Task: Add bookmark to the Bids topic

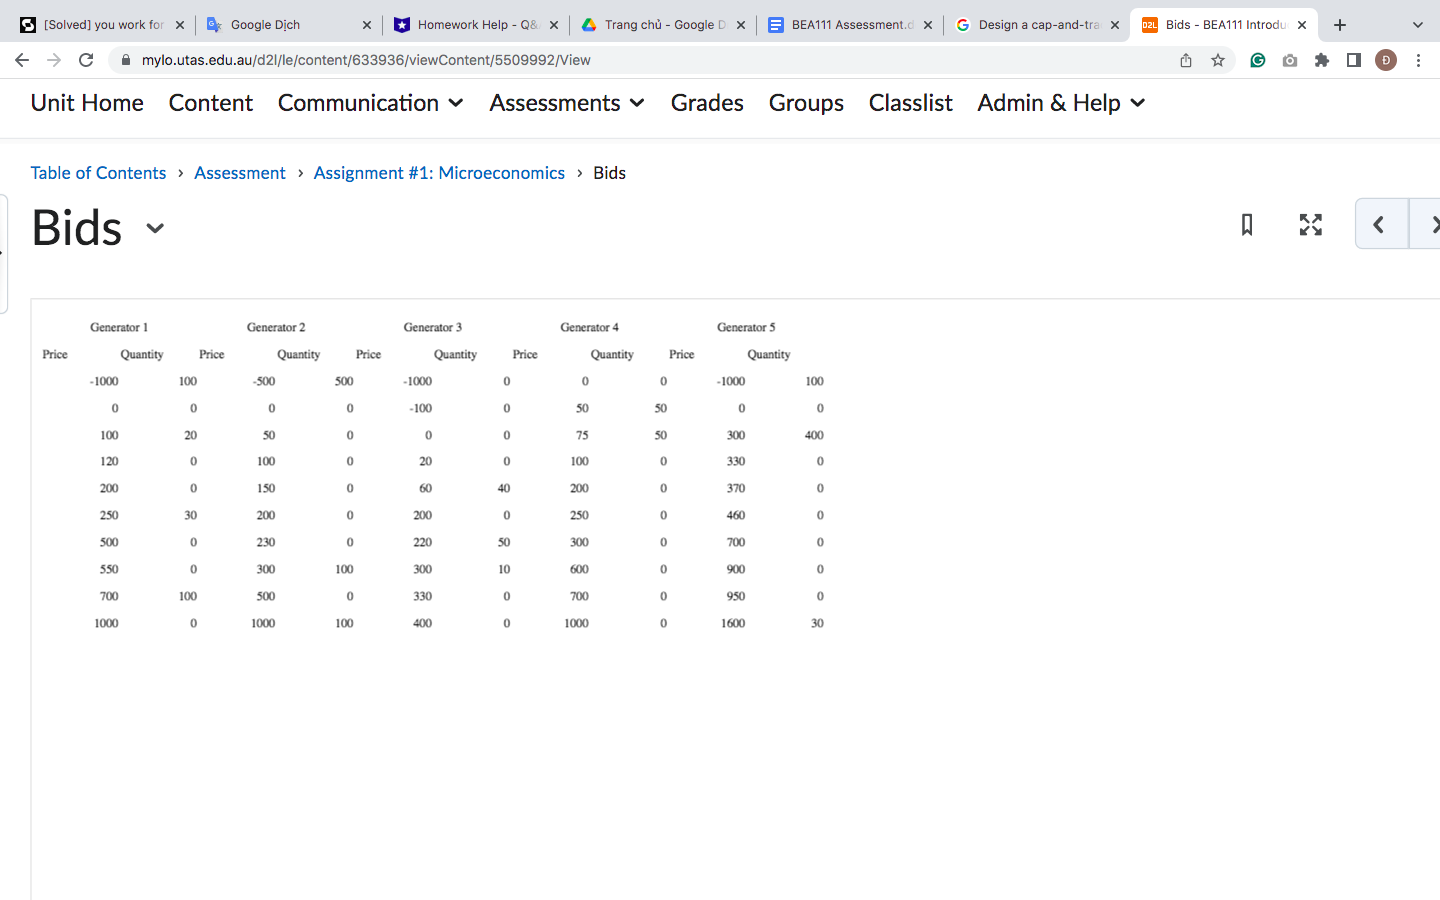Action: [1247, 225]
